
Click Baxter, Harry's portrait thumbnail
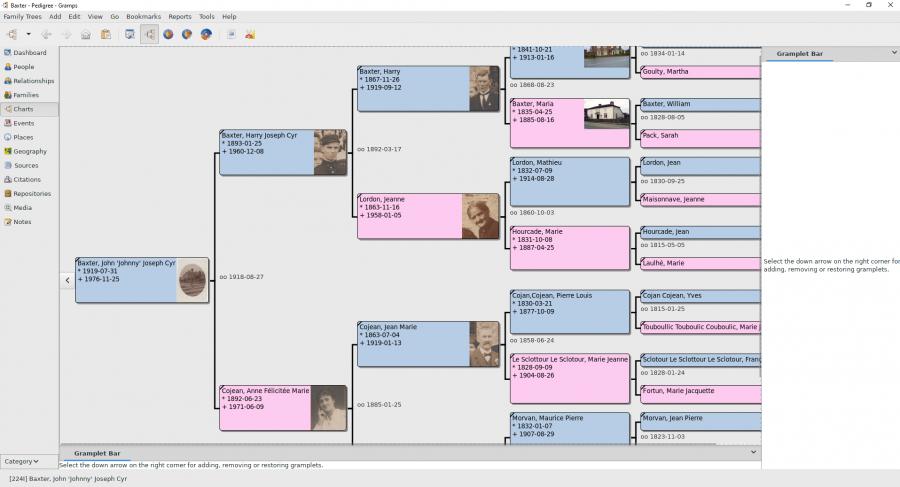pos(484,88)
